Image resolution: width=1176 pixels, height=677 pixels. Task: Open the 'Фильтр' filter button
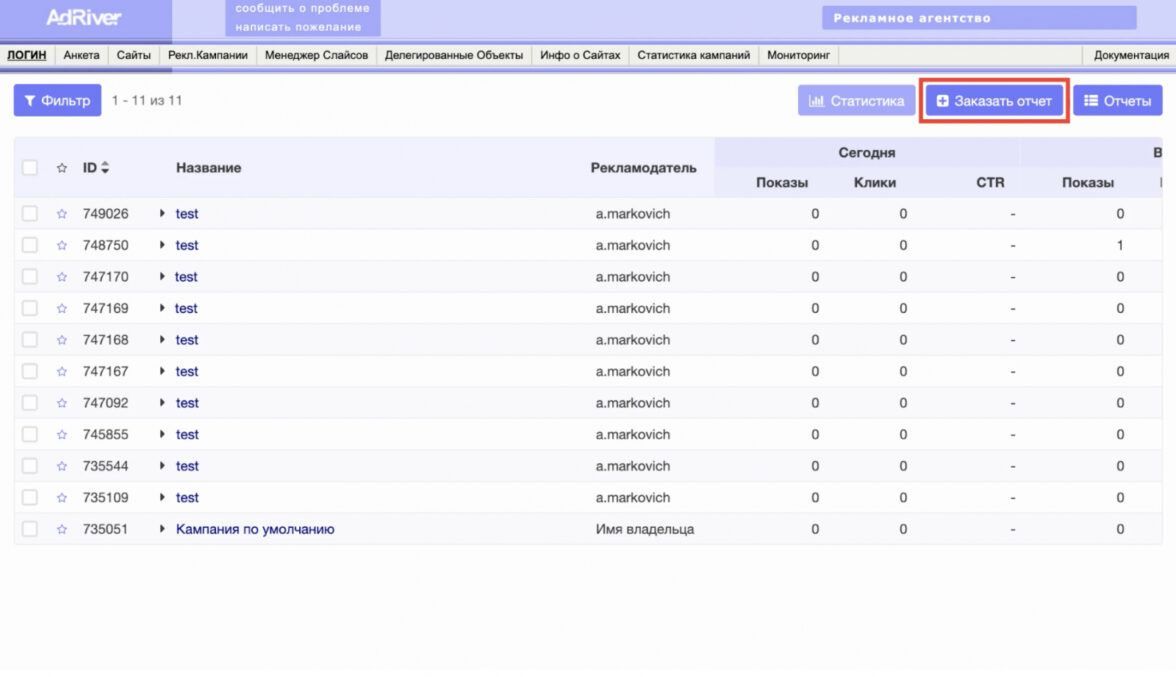click(57, 100)
